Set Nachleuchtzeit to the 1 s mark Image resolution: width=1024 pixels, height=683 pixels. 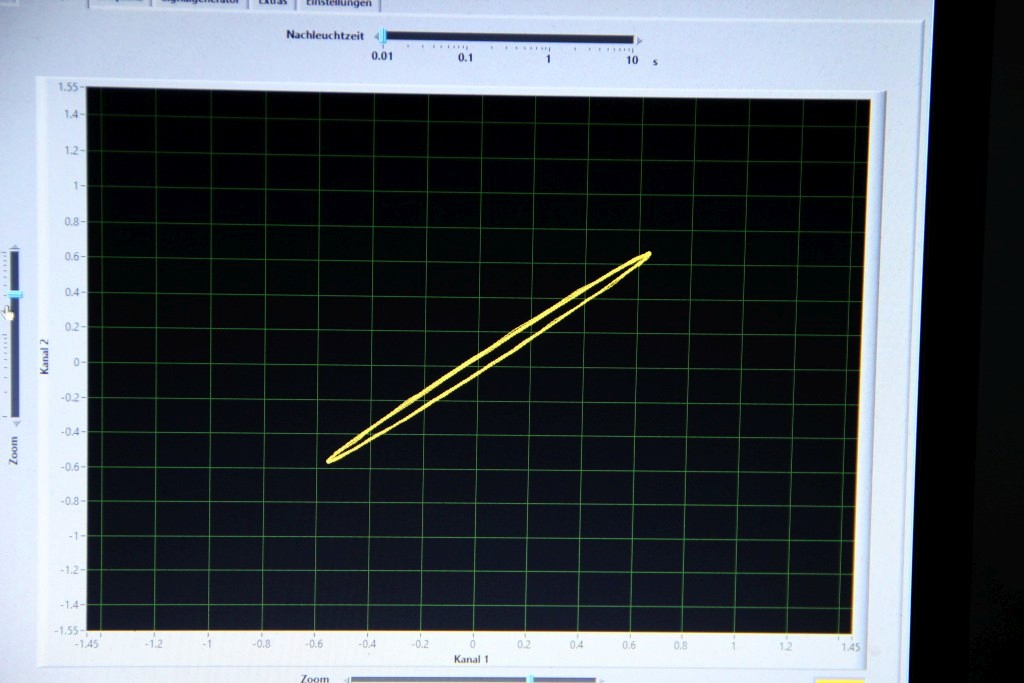tap(548, 40)
